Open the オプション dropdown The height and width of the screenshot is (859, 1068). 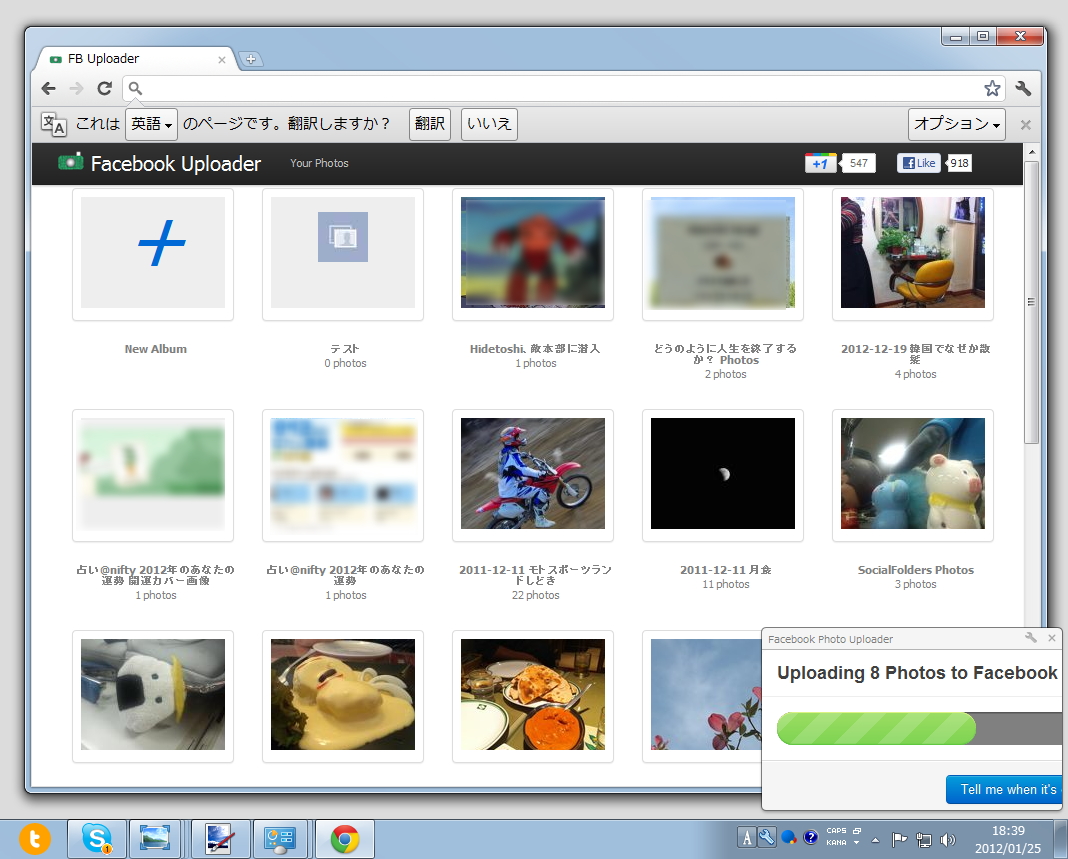pyautogui.click(x=956, y=124)
